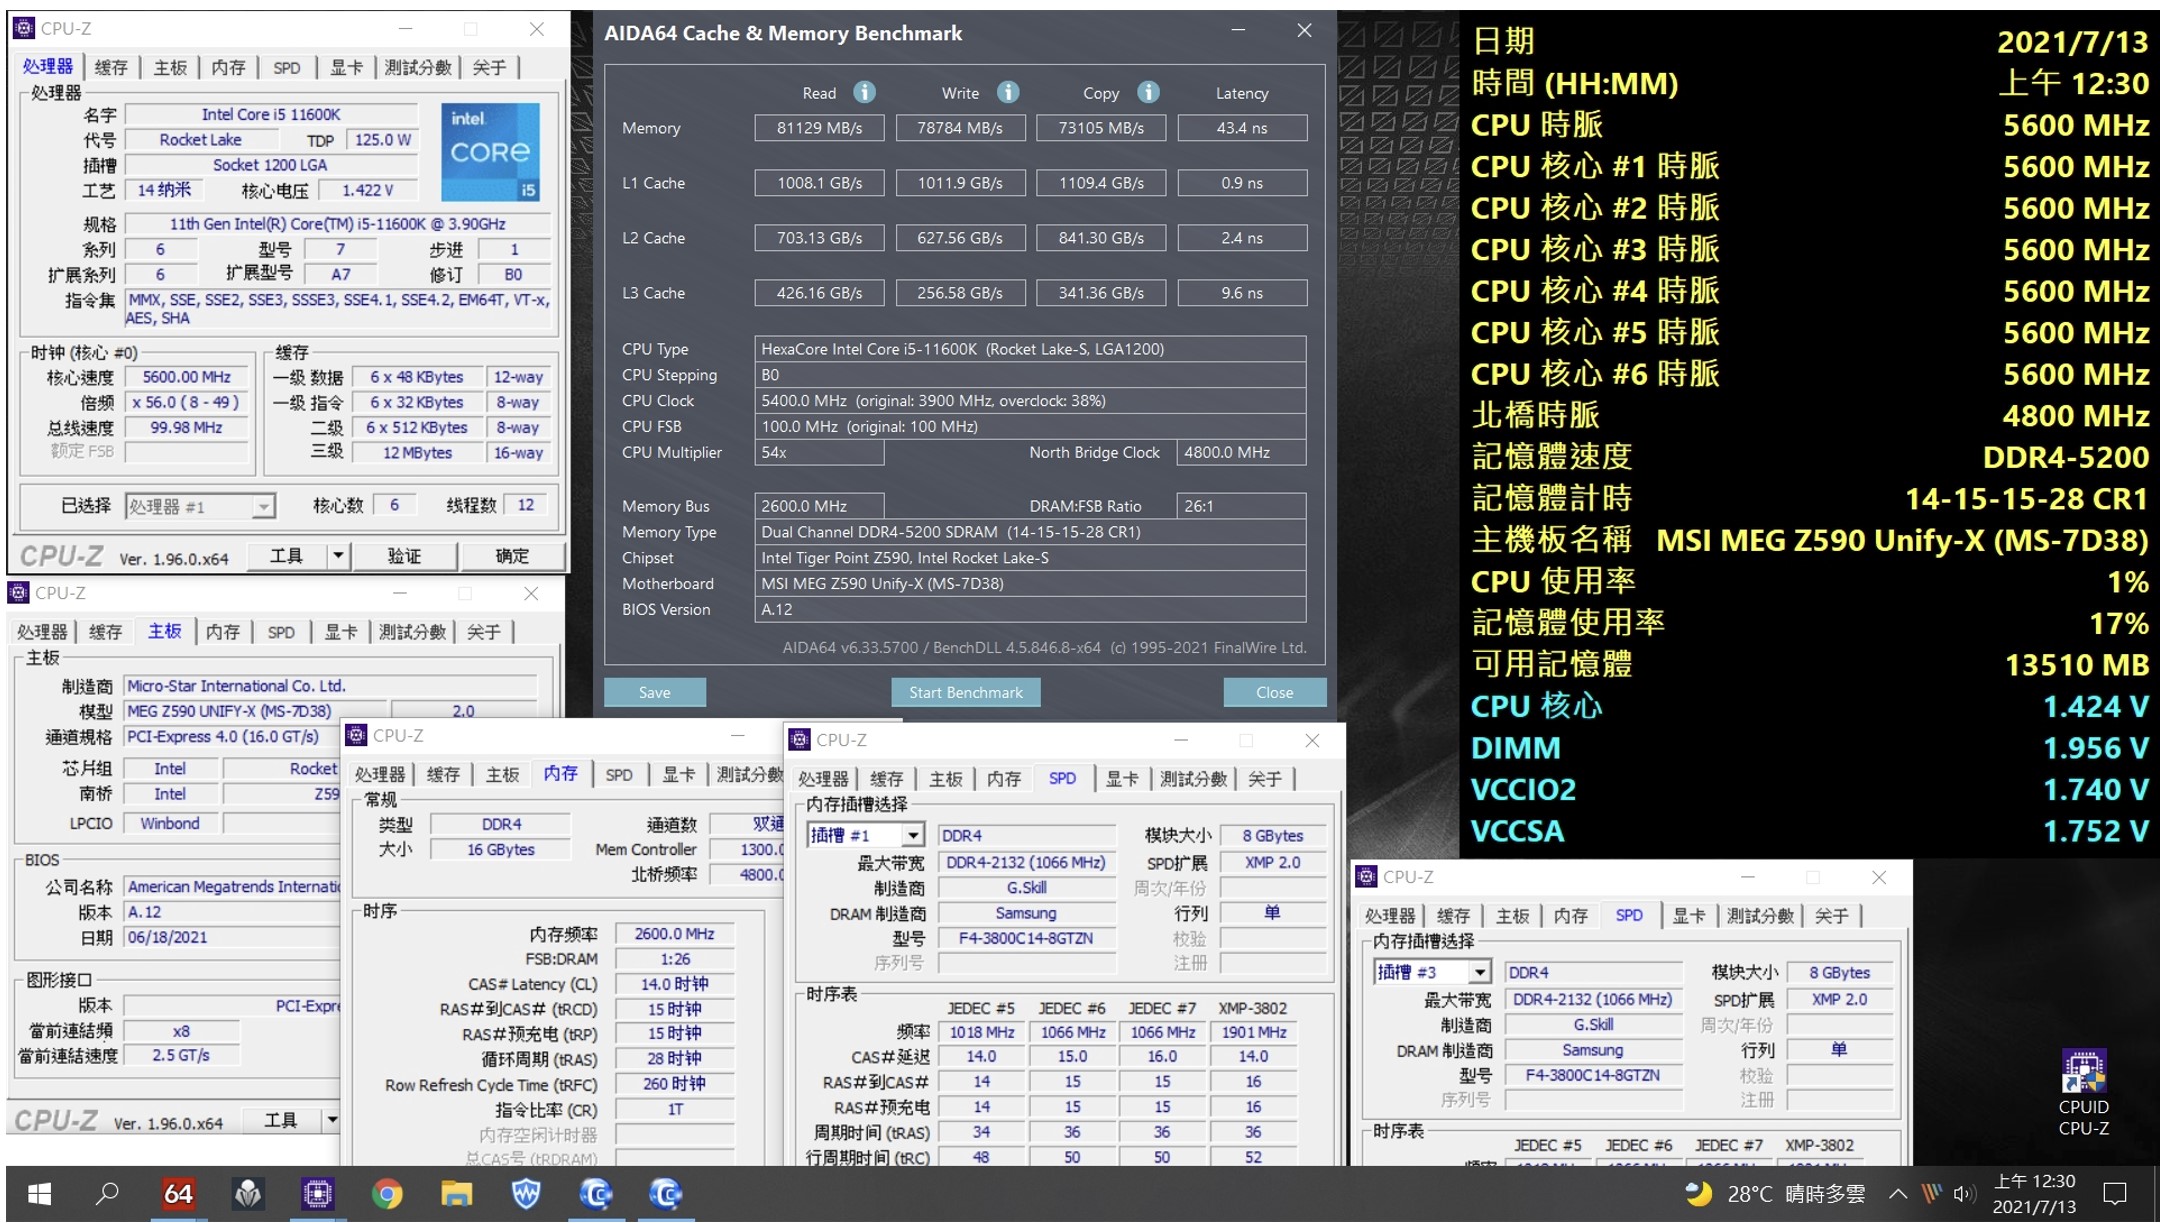Click 核心电压 1.422 V value

367,190
